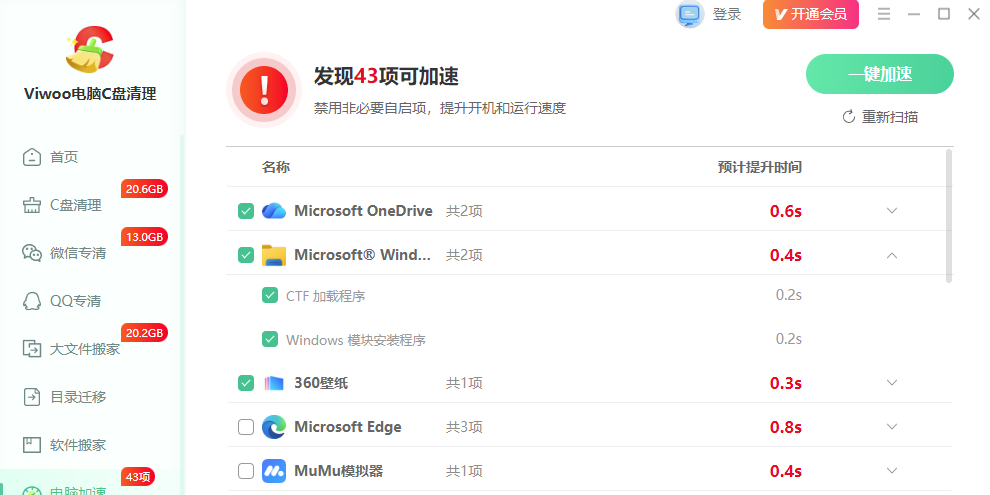
Task: Click the 20.2GB badge on 大文件搬家
Action: pyautogui.click(x=145, y=333)
